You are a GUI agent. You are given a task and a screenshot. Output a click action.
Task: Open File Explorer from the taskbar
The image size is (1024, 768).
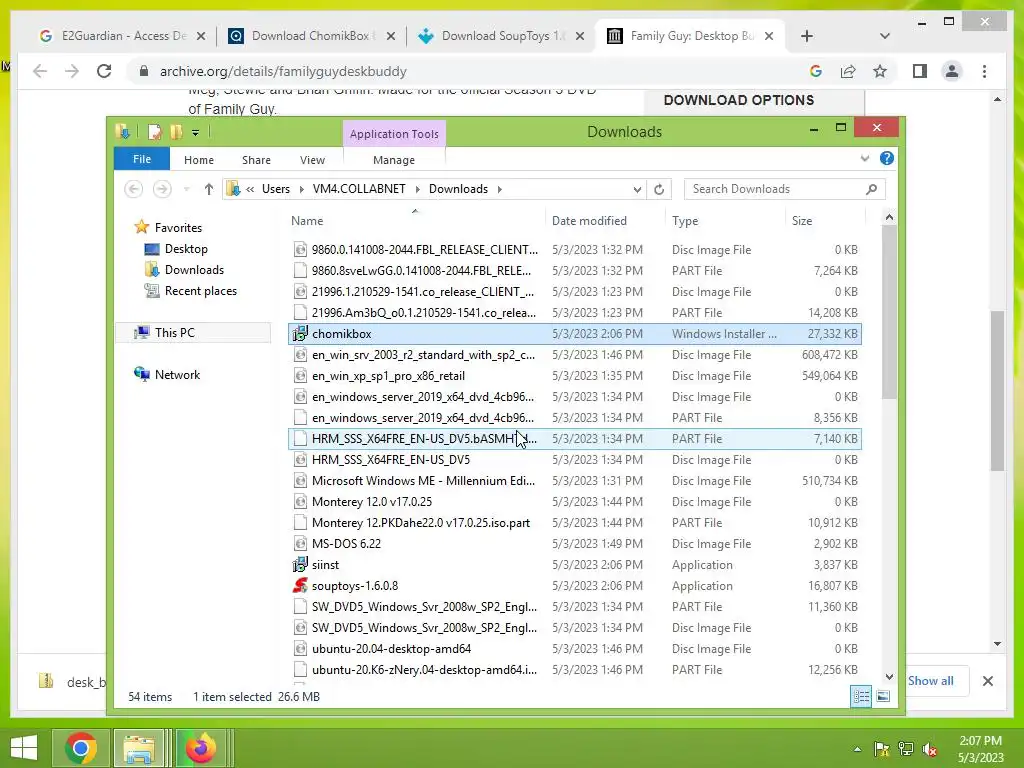pyautogui.click(x=138, y=748)
